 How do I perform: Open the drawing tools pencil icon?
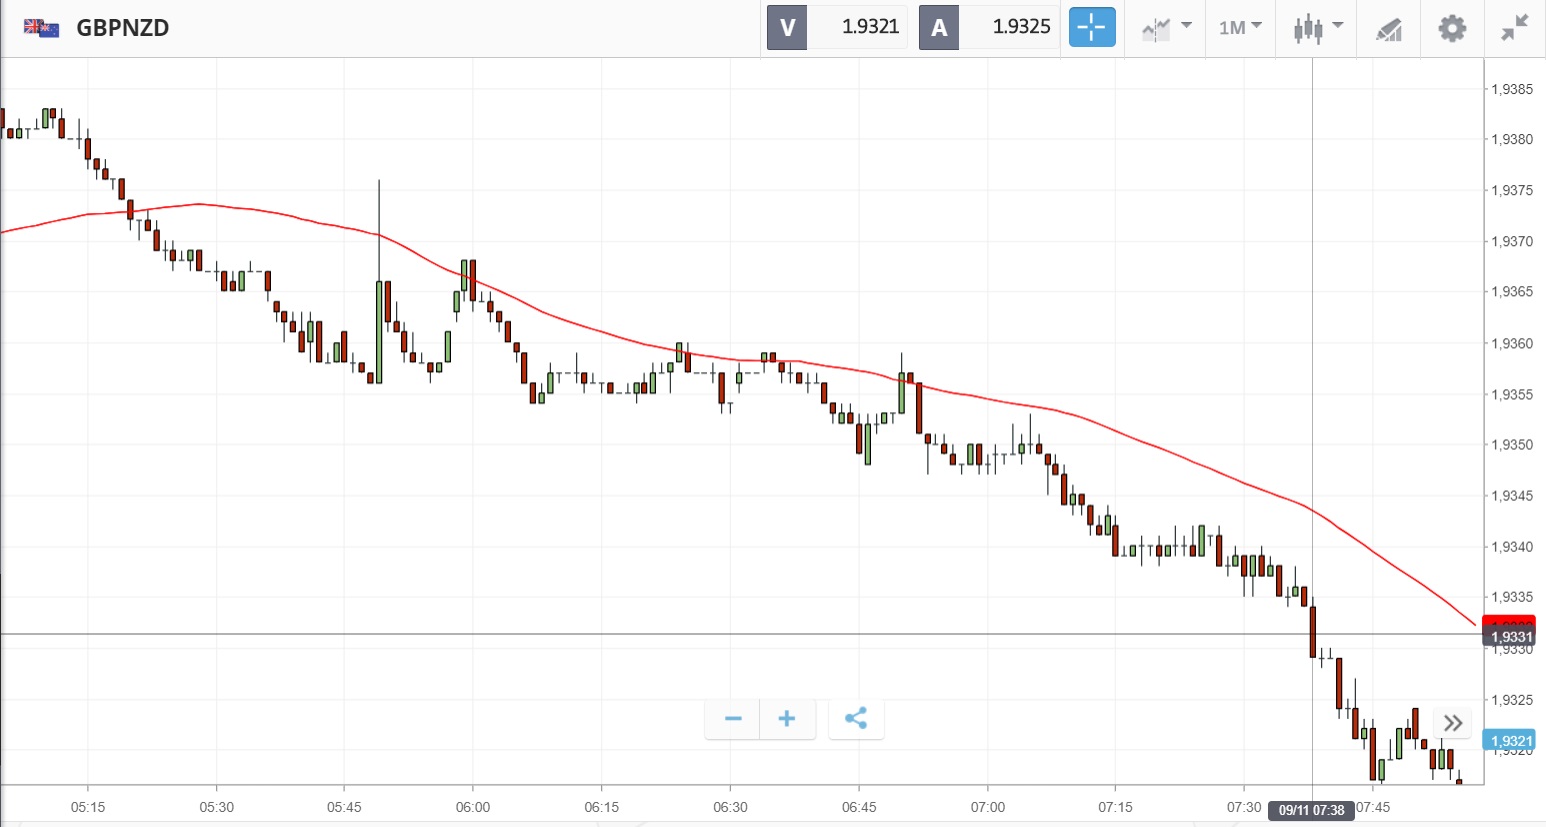pyautogui.click(x=1388, y=28)
